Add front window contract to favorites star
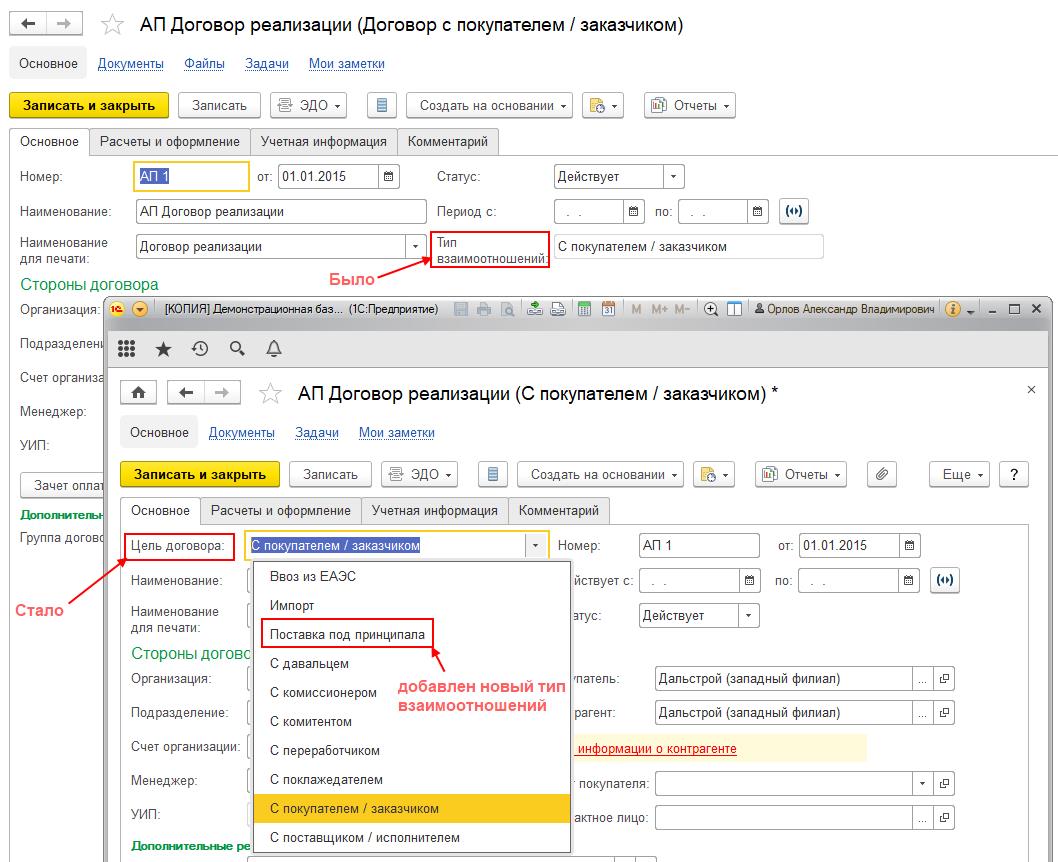Screen dimensions: 1058x862 (270, 393)
